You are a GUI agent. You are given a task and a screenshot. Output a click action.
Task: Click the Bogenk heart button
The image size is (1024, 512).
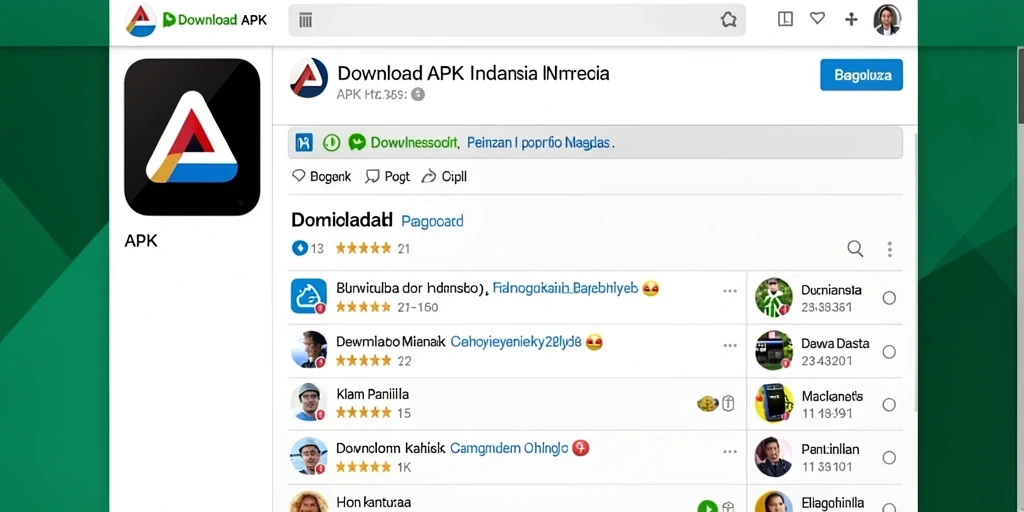tap(321, 176)
